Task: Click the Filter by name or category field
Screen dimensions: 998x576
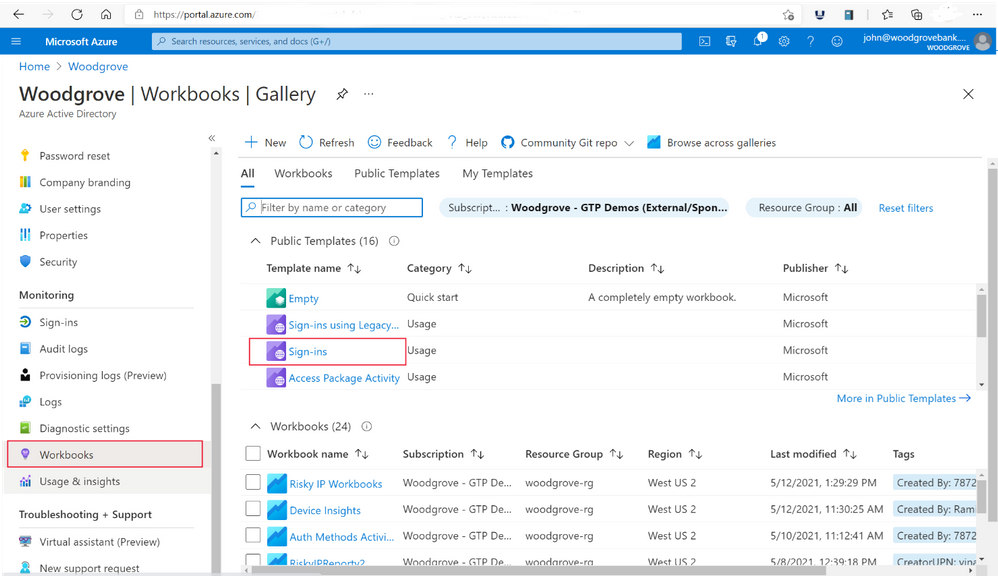Action: pyautogui.click(x=330, y=207)
